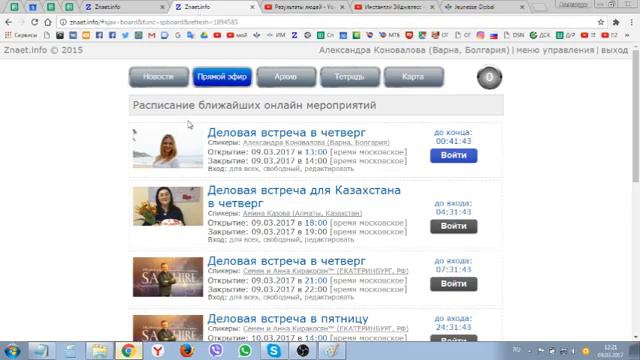
Task: Select the Прямой эфир tab
Action: point(222,77)
